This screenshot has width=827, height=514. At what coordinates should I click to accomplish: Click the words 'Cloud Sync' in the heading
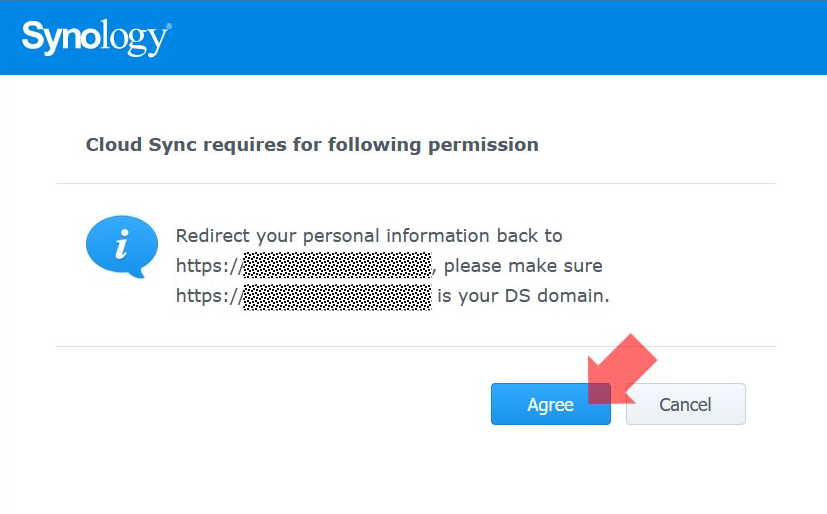point(141,145)
